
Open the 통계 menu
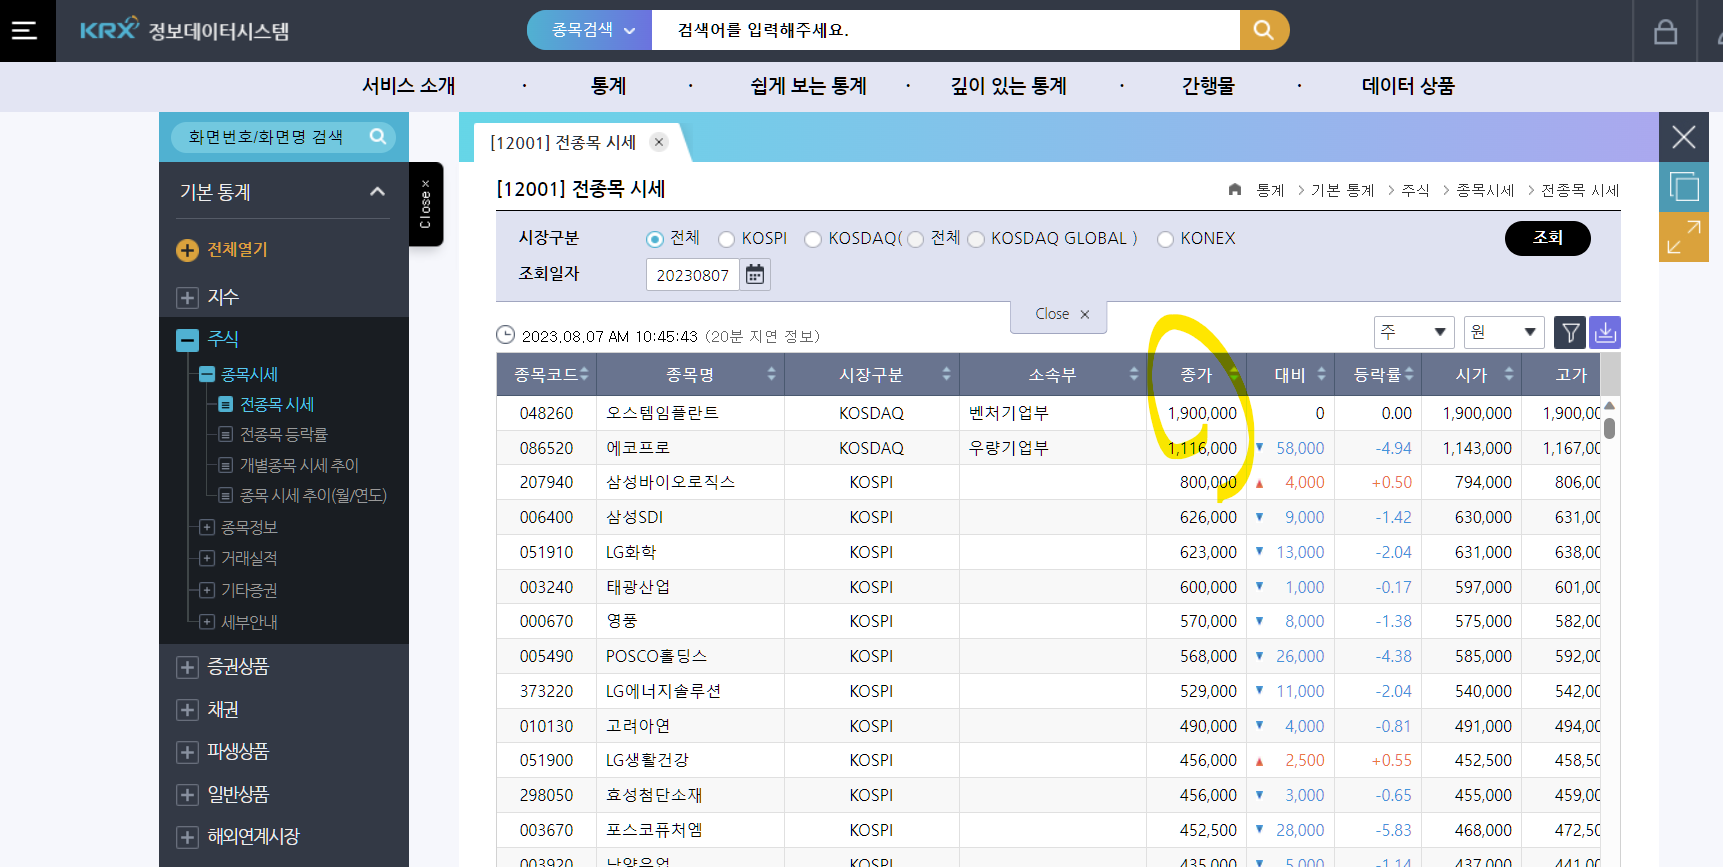(x=608, y=86)
